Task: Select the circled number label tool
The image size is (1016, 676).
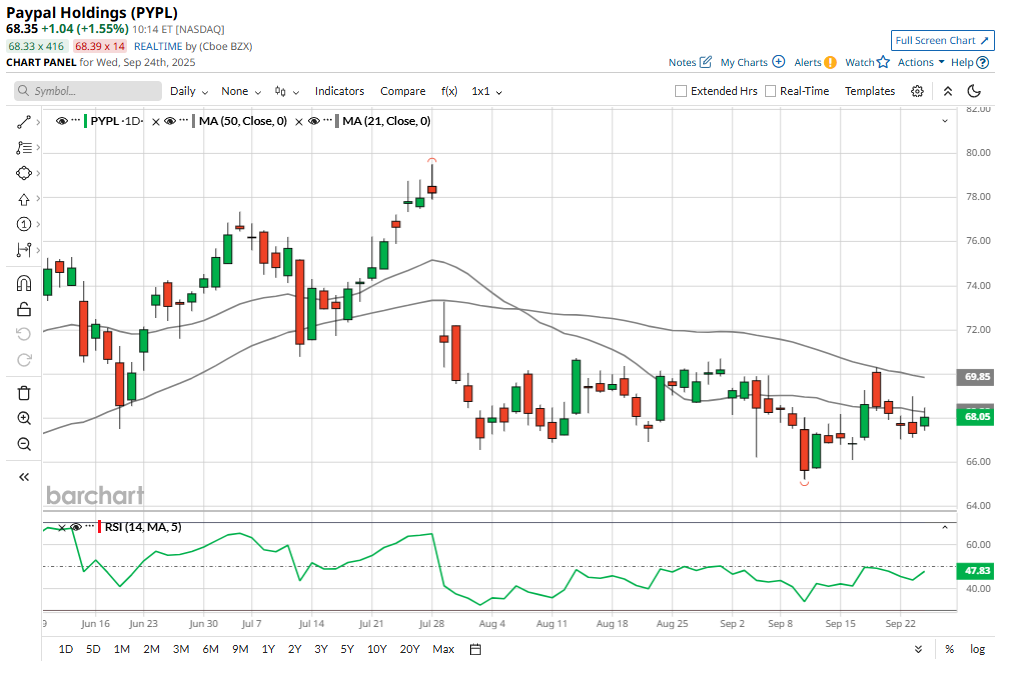Action: 24,224
